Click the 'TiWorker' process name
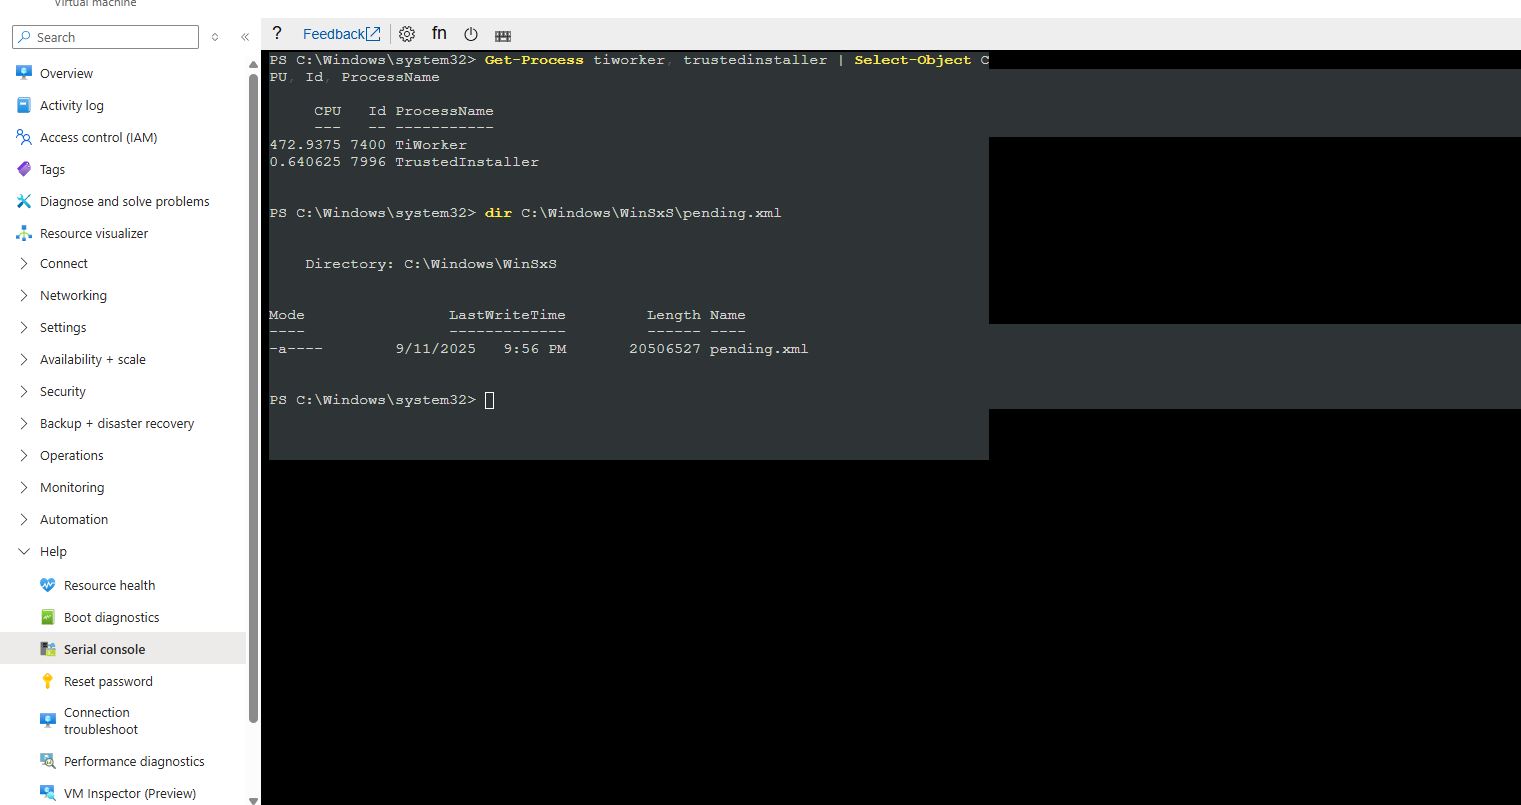1521x805 pixels. [x=431, y=145]
